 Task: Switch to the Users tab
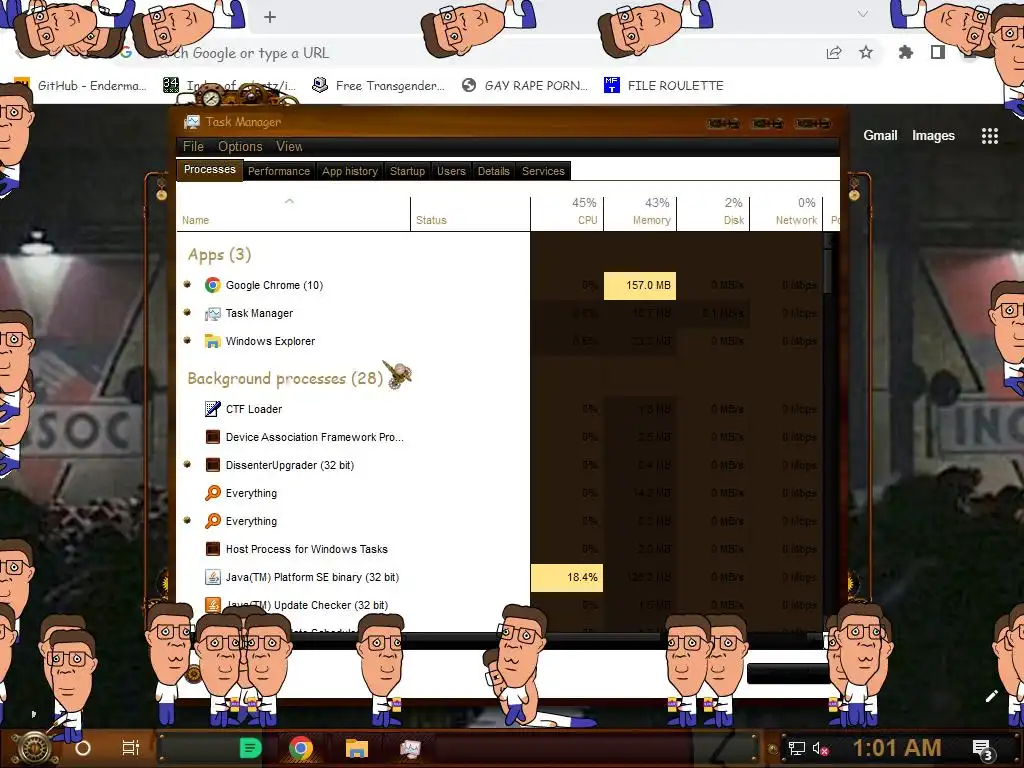(x=451, y=171)
